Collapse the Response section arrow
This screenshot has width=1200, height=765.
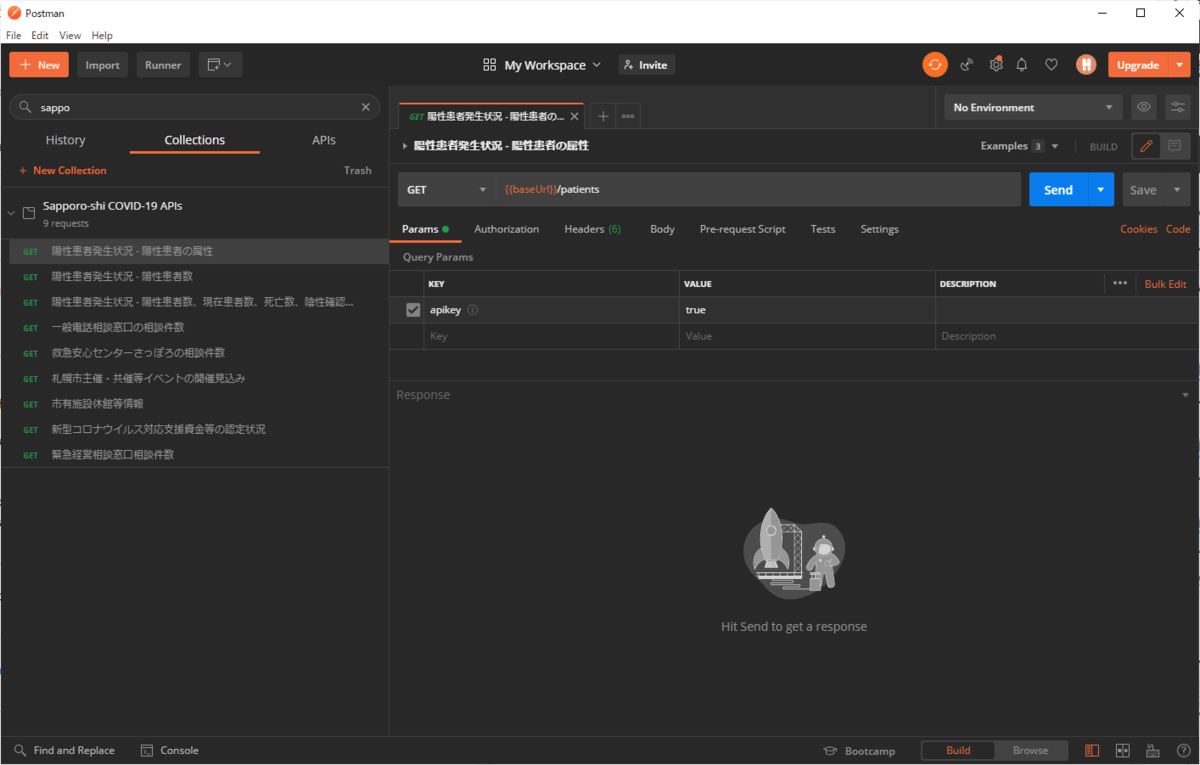(1185, 395)
